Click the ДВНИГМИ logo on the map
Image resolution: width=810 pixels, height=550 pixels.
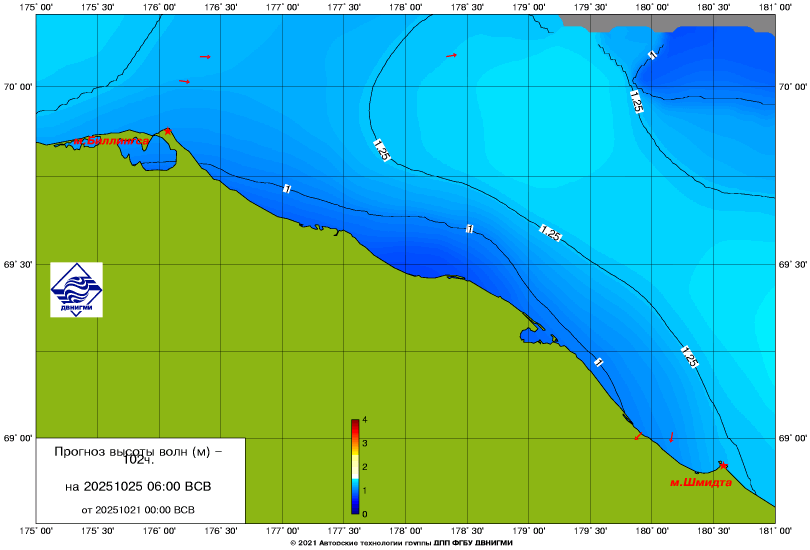76,290
